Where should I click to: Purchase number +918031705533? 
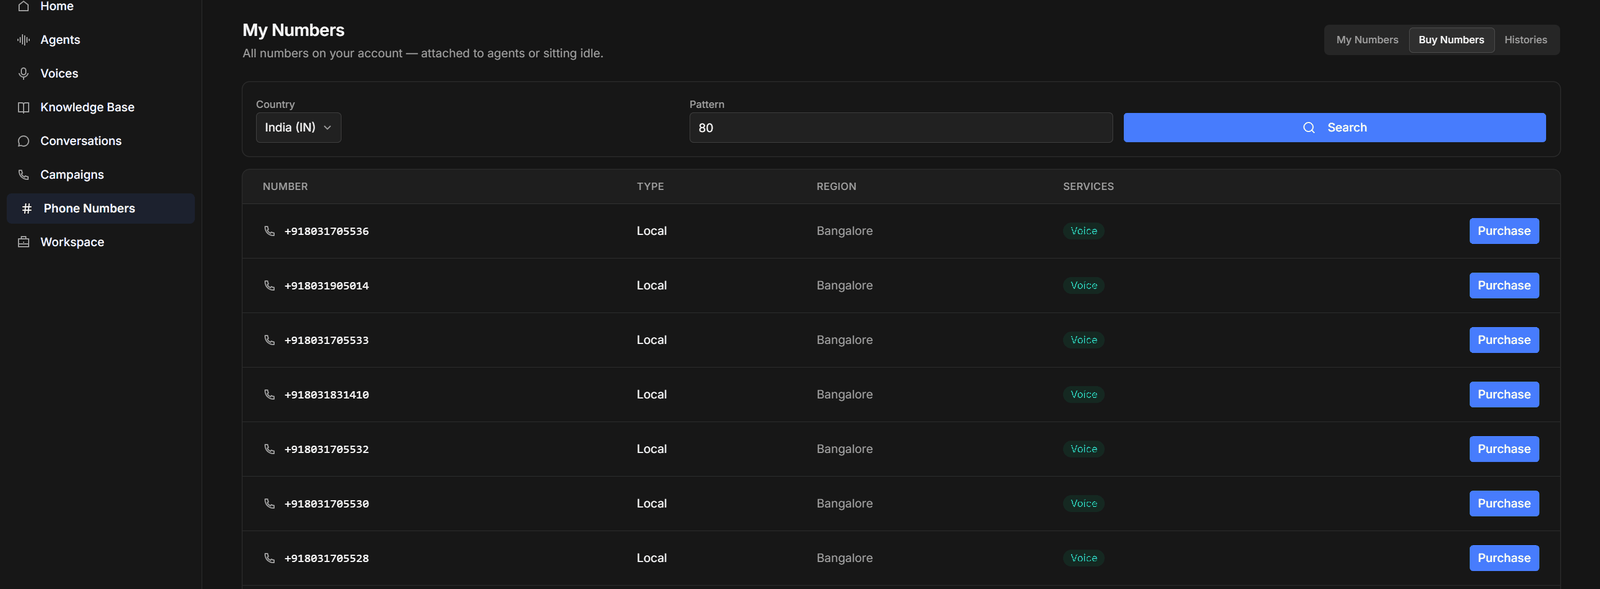tap(1503, 340)
